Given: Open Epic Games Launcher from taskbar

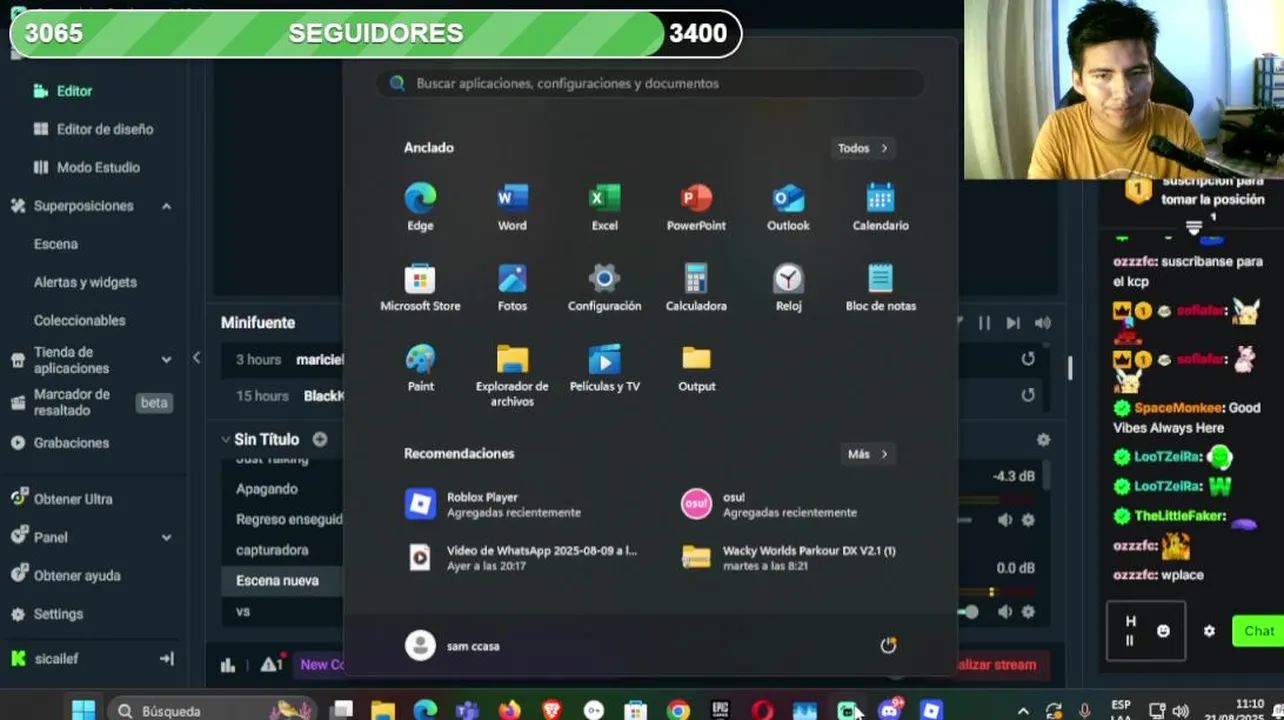Looking at the screenshot, I should coord(720,710).
